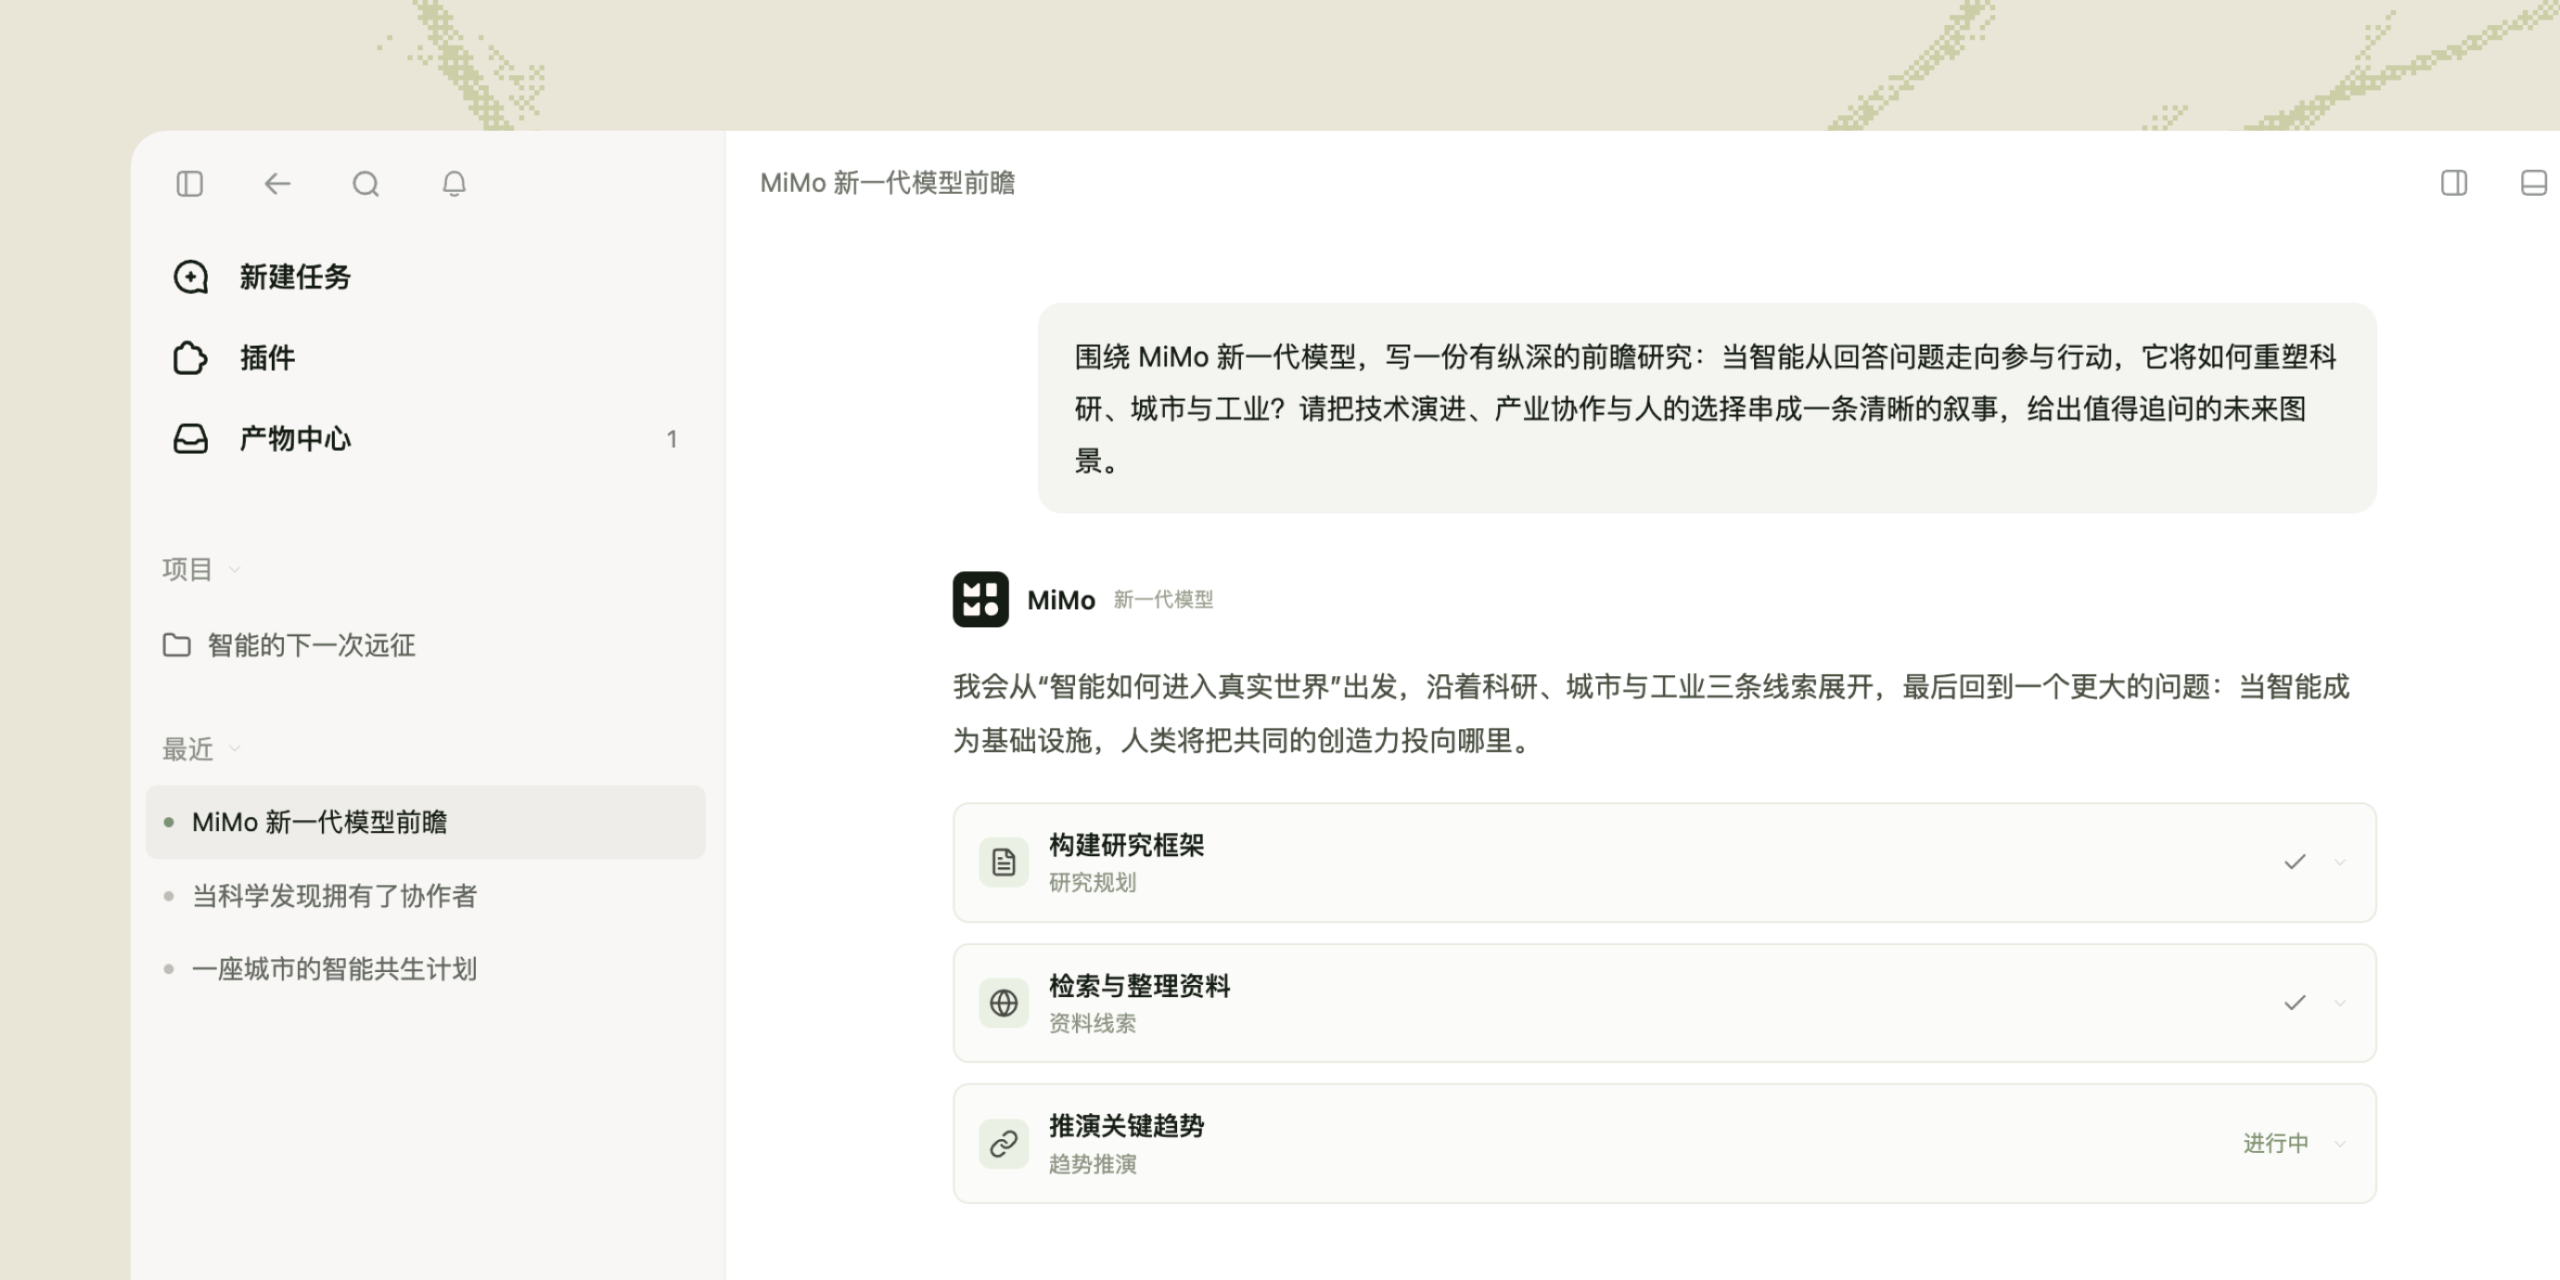Open search with the magnifier icon
This screenshot has height=1280, width=2560.
pyautogui.click(x=366, y=184)
